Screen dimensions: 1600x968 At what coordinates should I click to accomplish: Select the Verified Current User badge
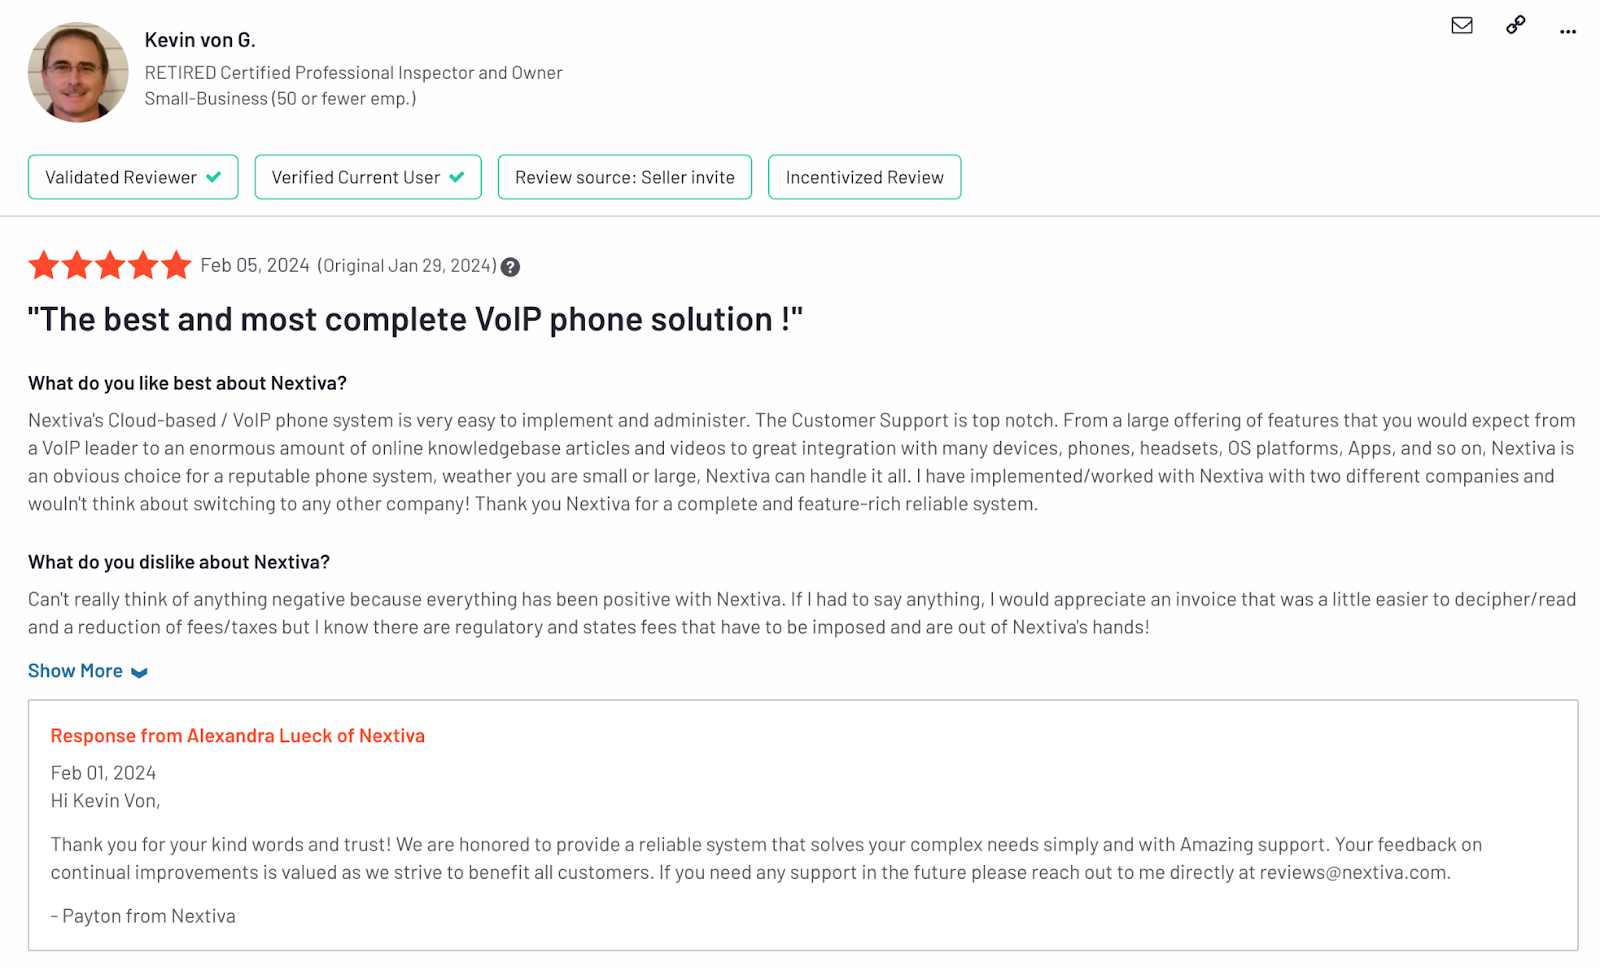click(368, 177)
